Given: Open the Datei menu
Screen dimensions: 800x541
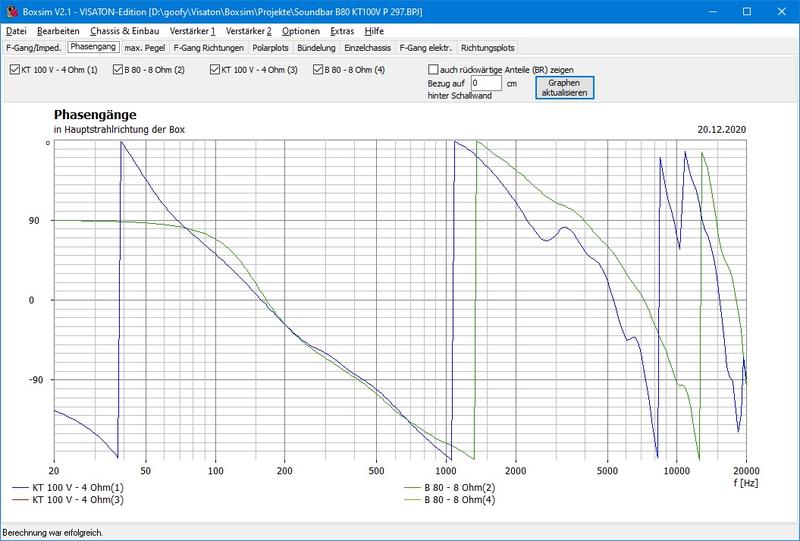Looking at the screenshot, I should pos(16,31).
